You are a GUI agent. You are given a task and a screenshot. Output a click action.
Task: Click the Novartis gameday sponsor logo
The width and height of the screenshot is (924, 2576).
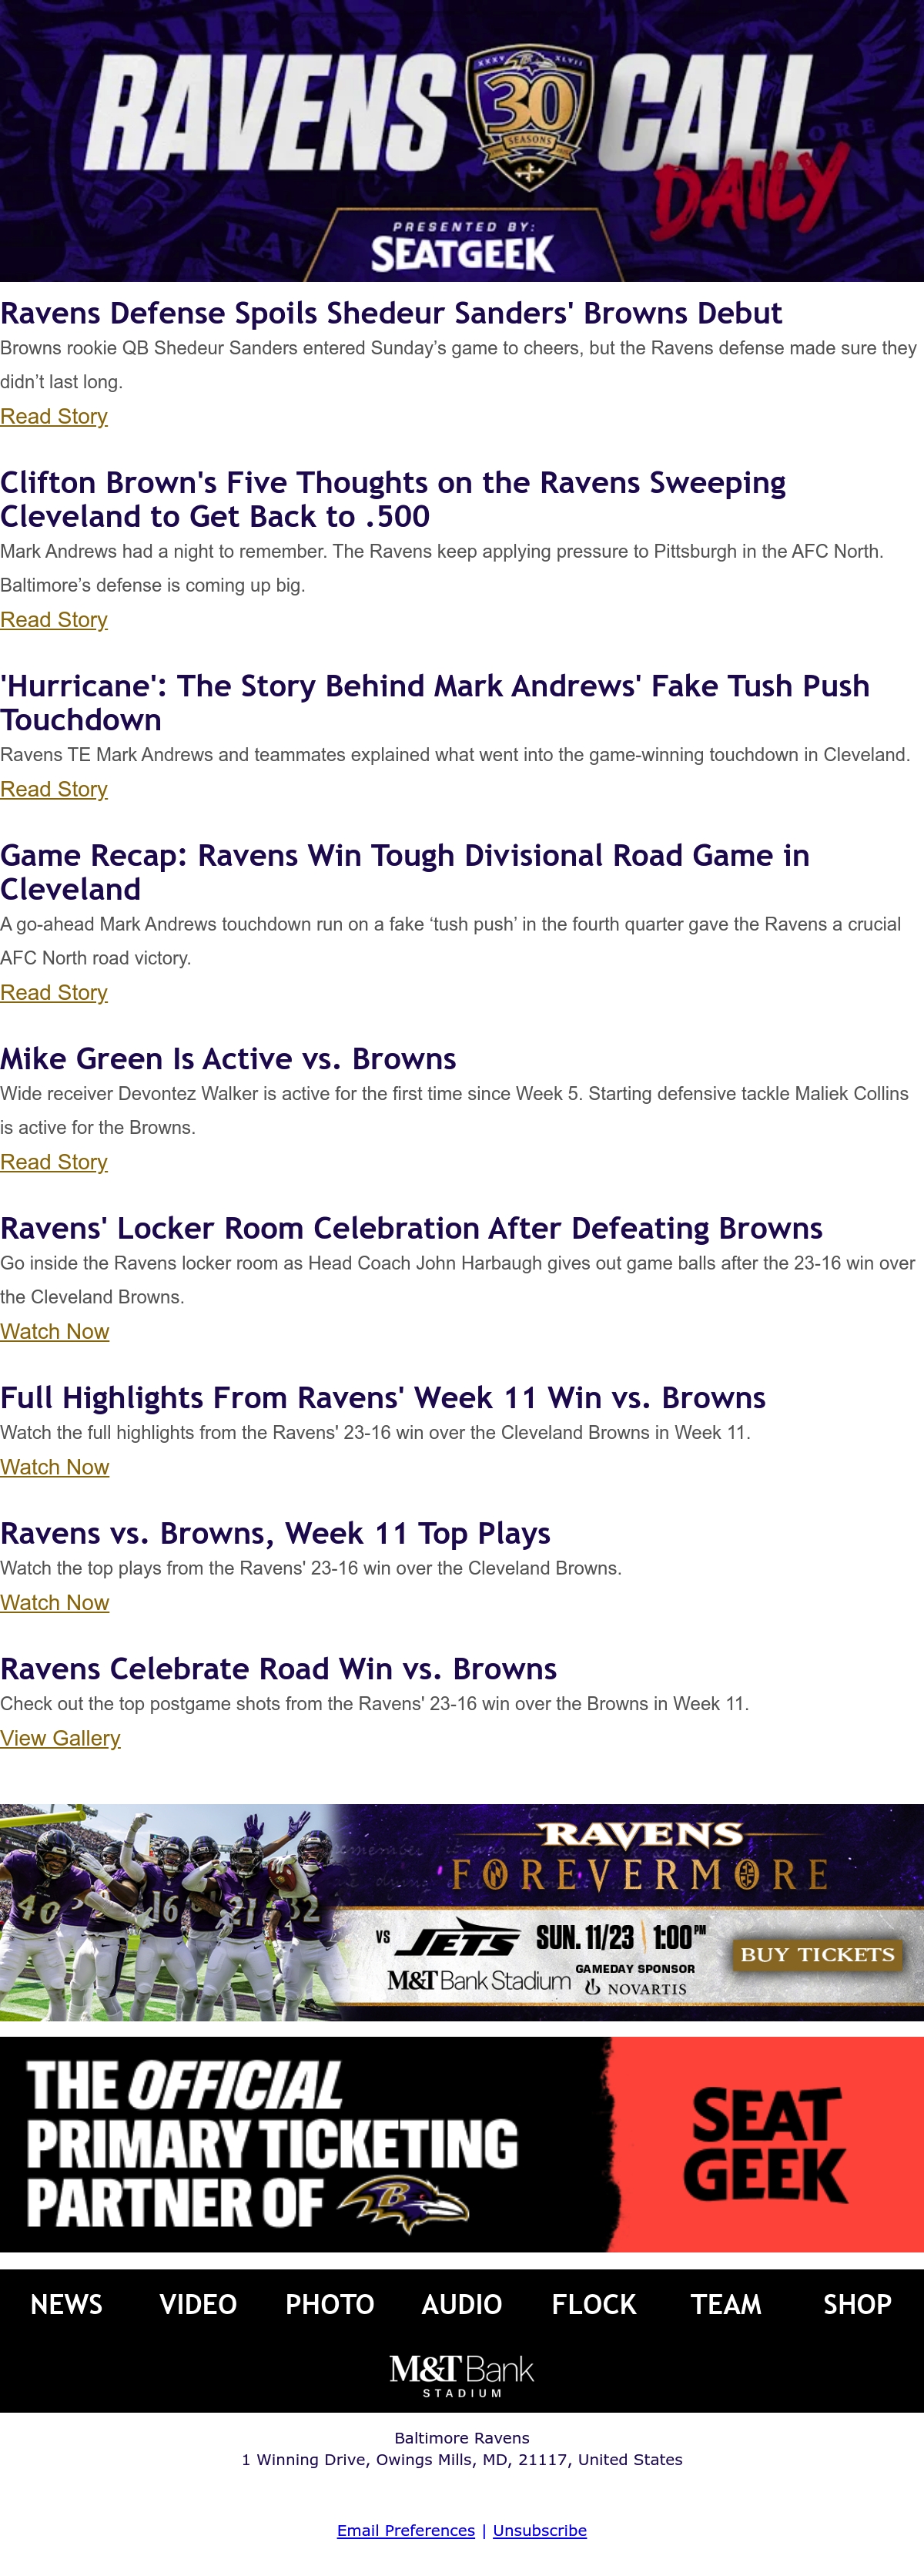pyautogui.click(x=636, y=1988)
